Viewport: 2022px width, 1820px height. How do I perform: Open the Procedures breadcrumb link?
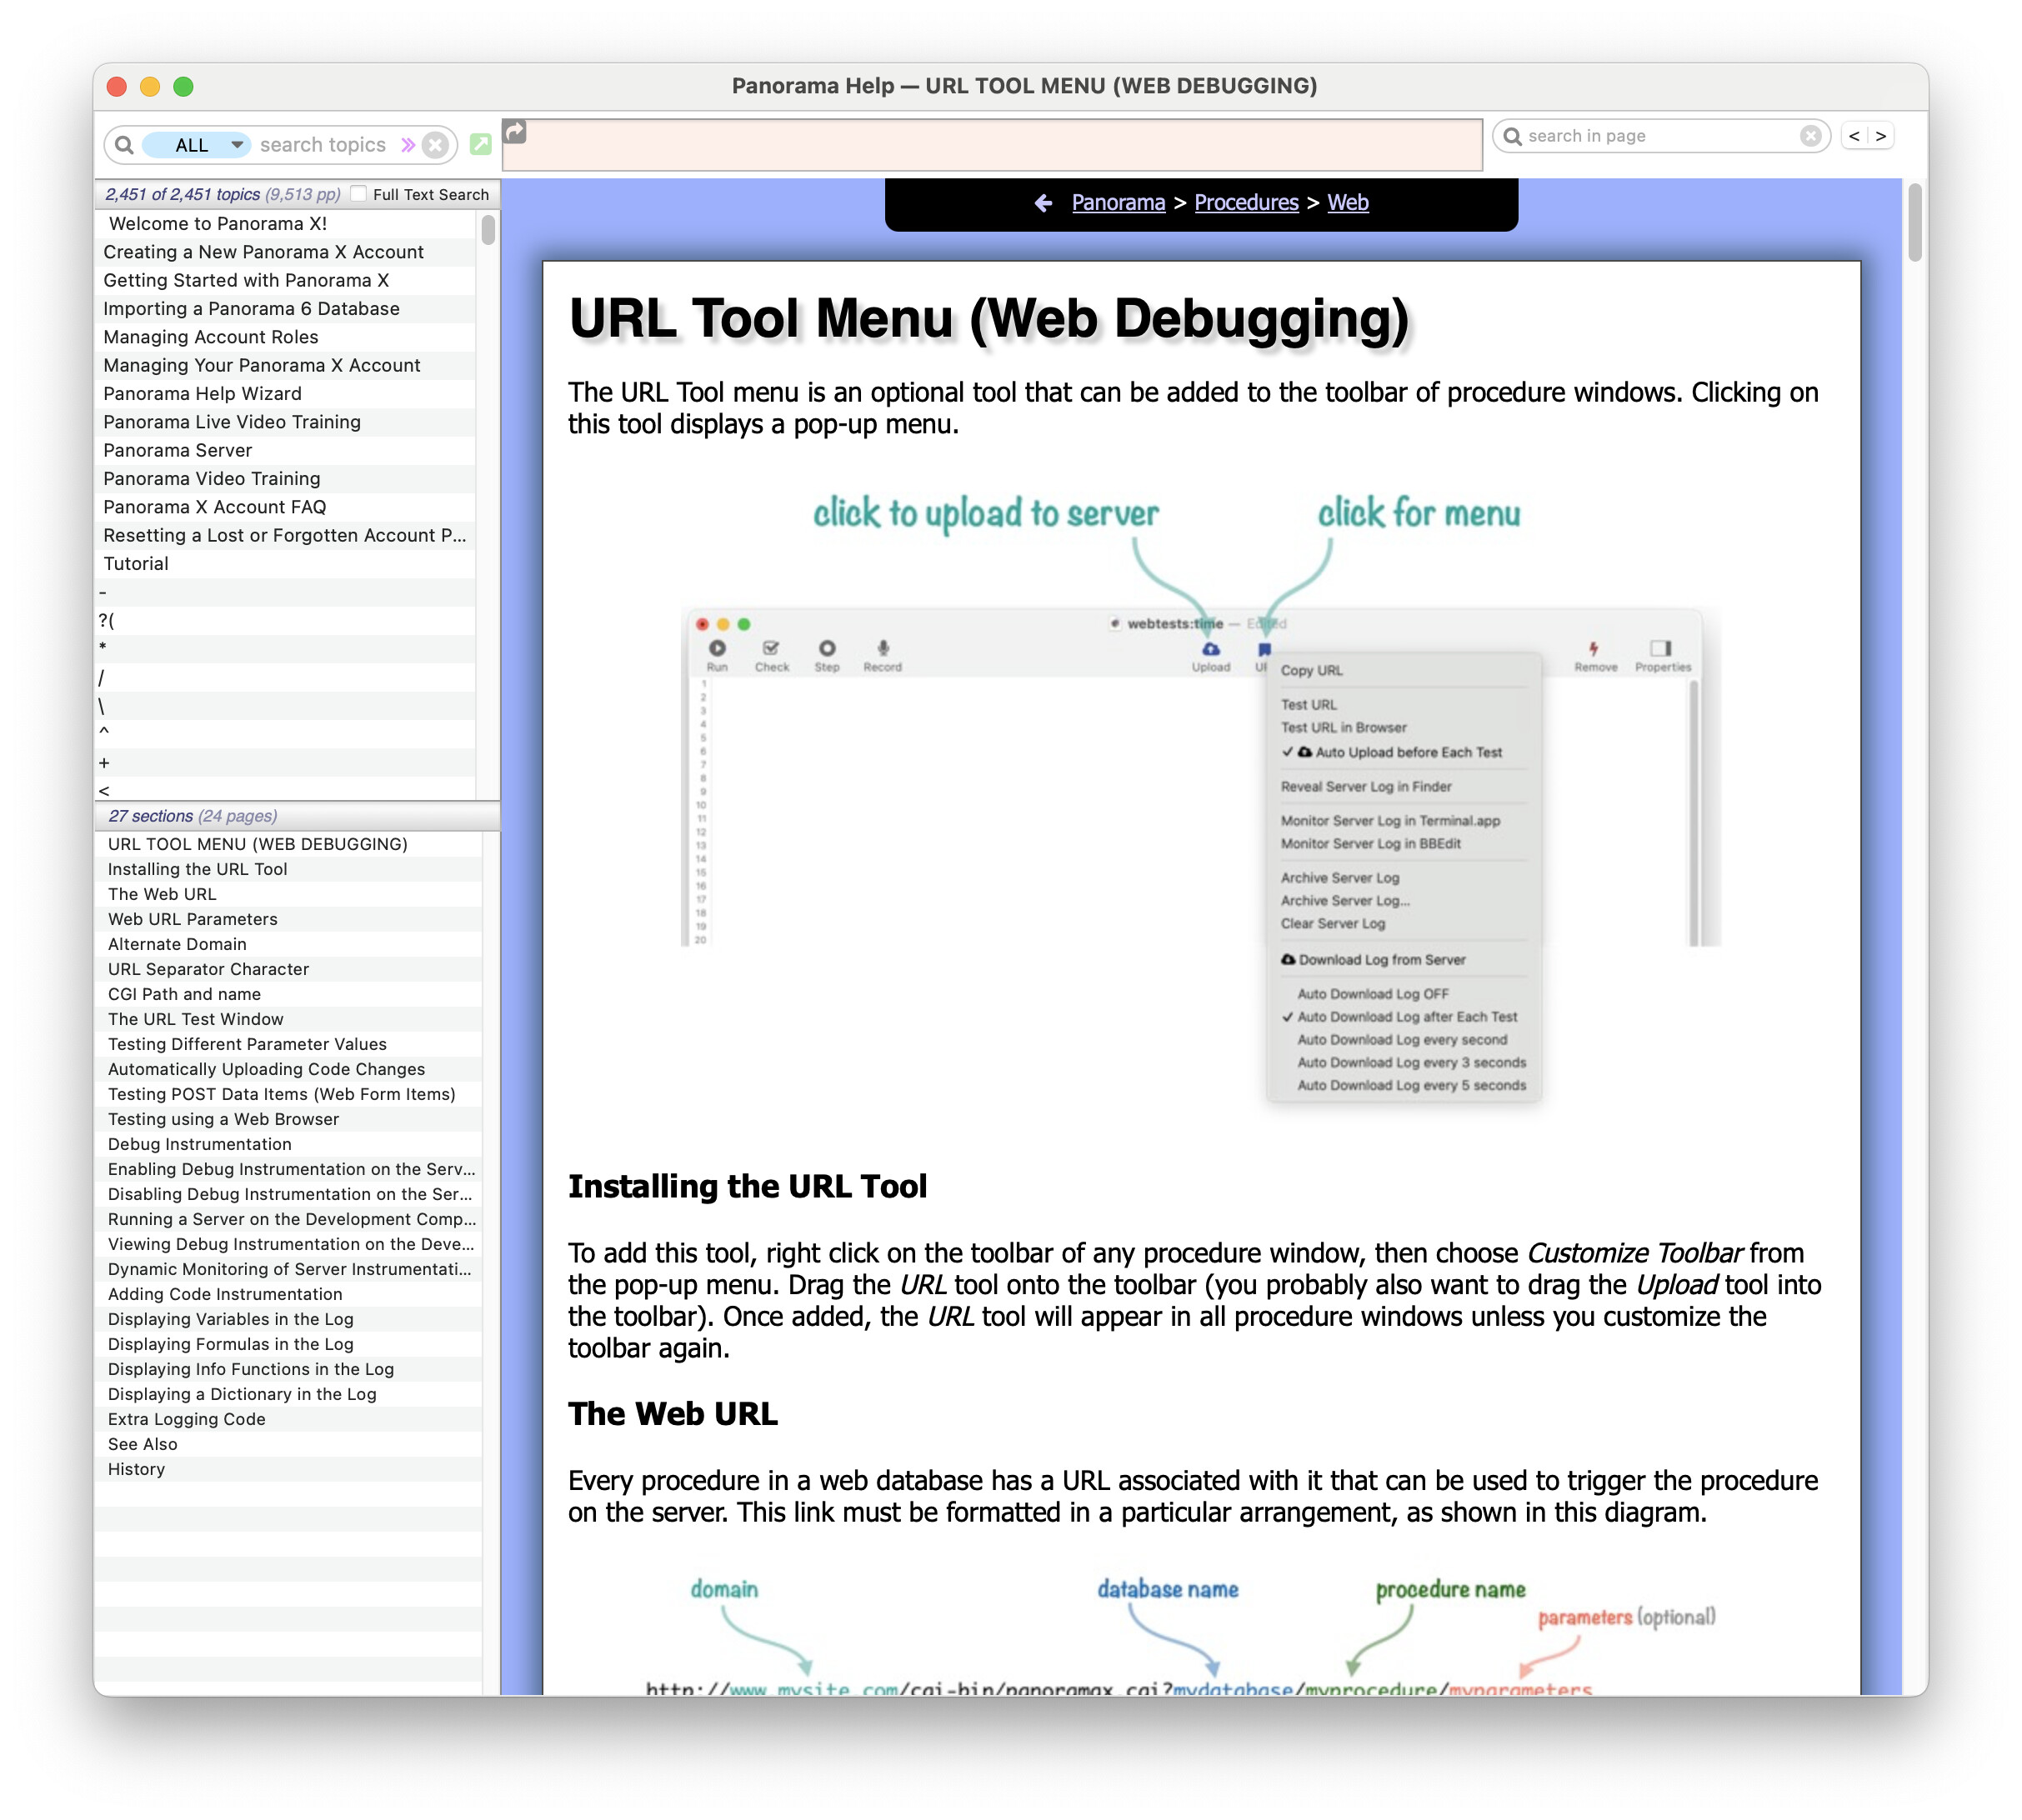[x=1245, y=203]
